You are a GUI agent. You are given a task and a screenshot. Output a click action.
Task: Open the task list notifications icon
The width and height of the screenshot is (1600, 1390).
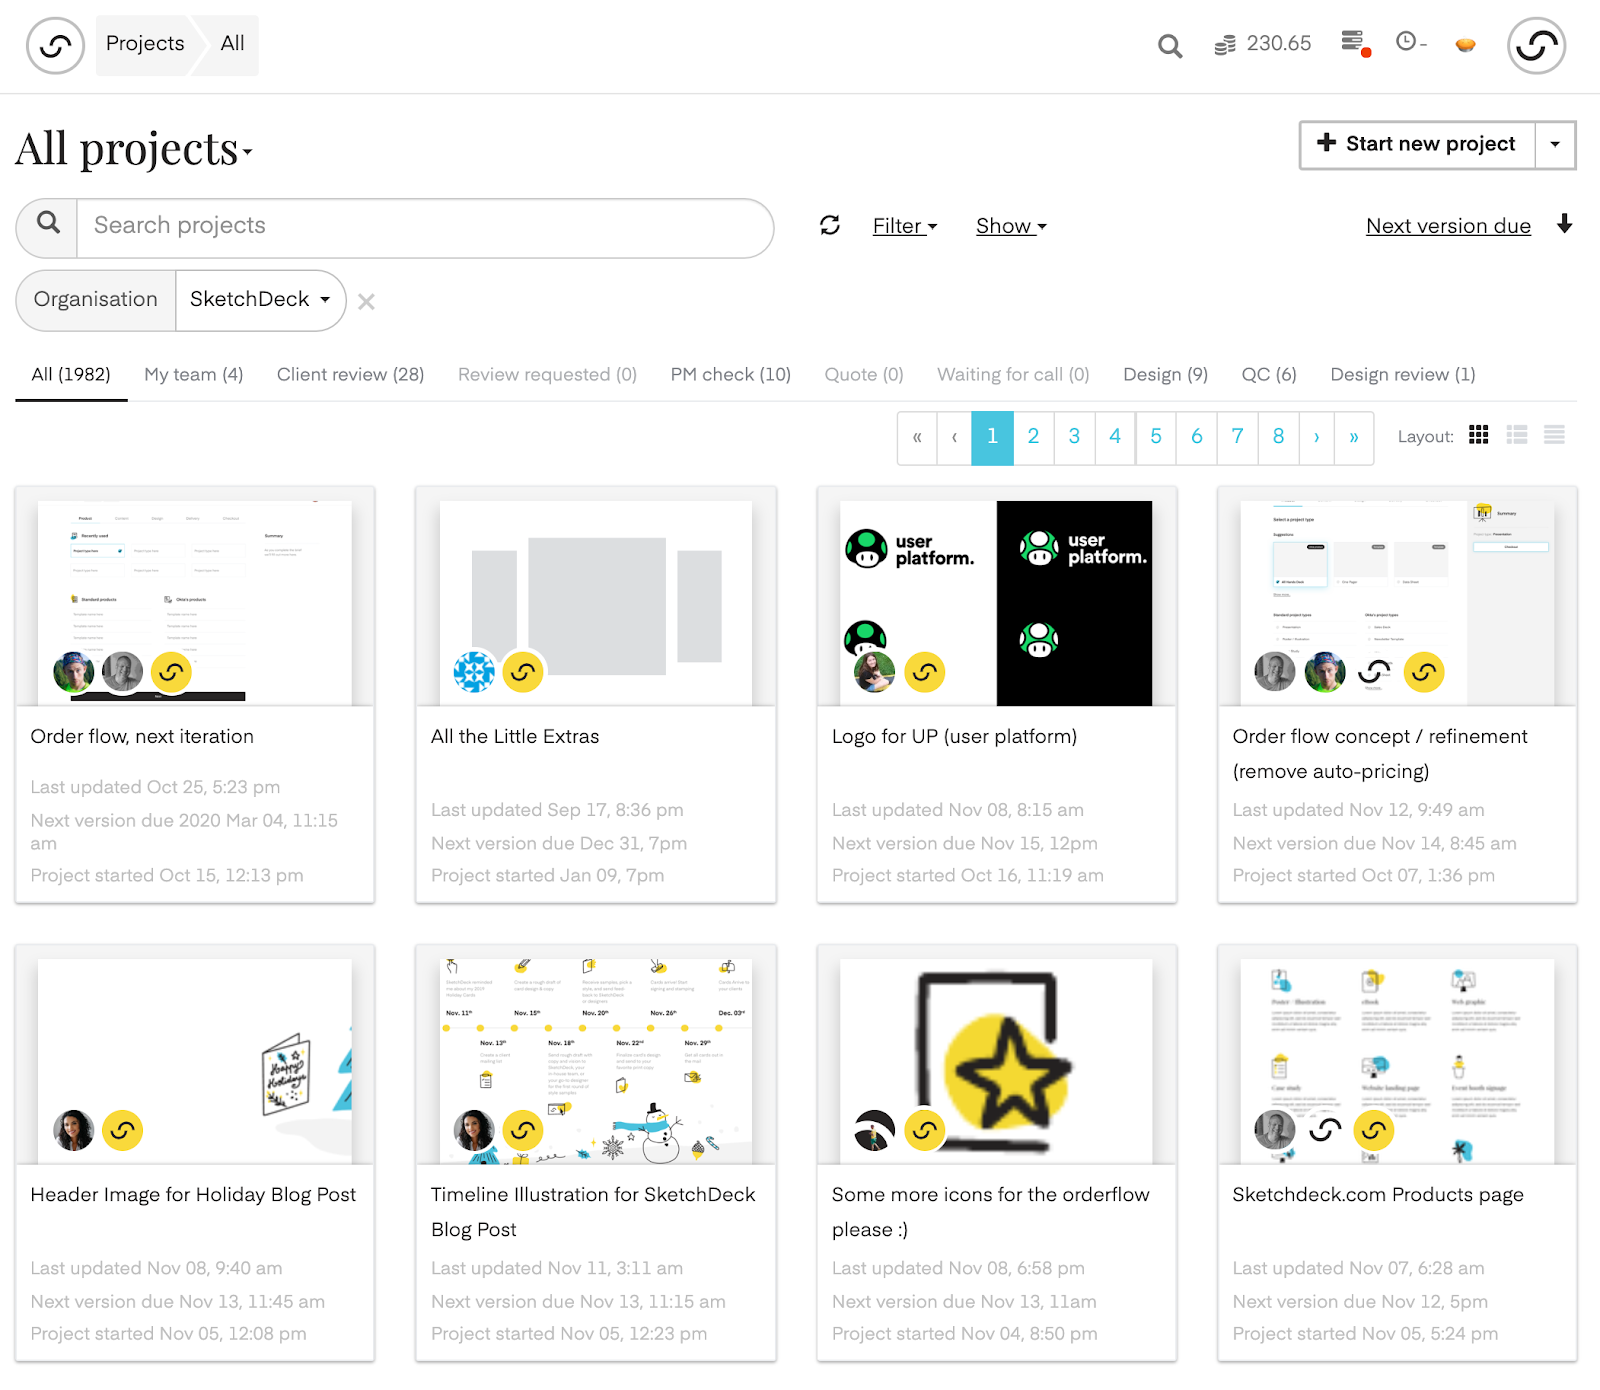click(1355, 43)
